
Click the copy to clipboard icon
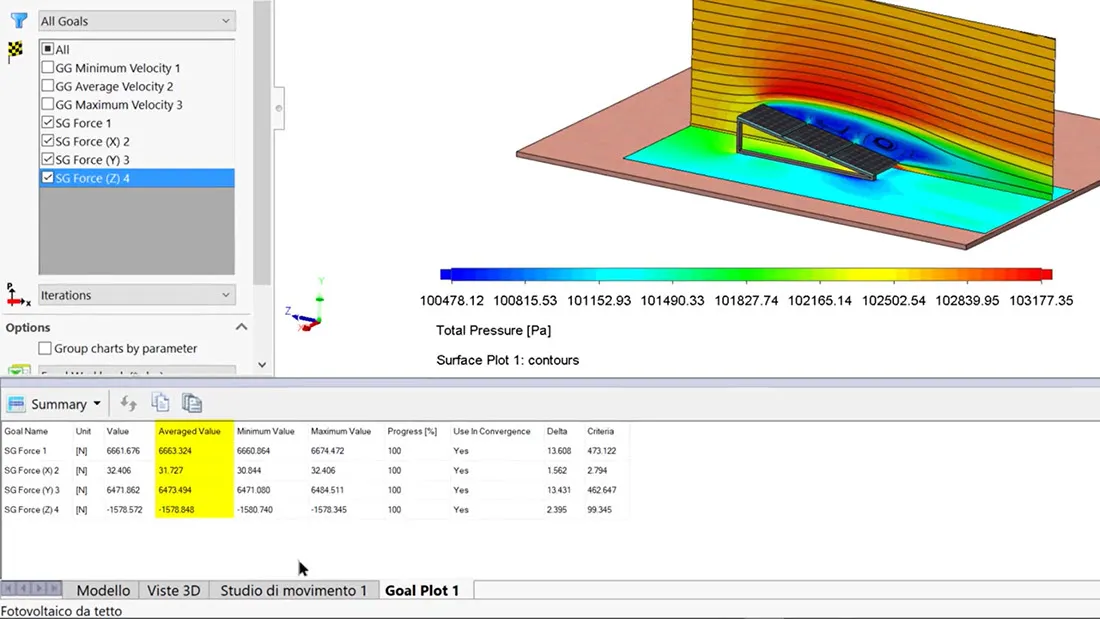[x=161, y=402]
